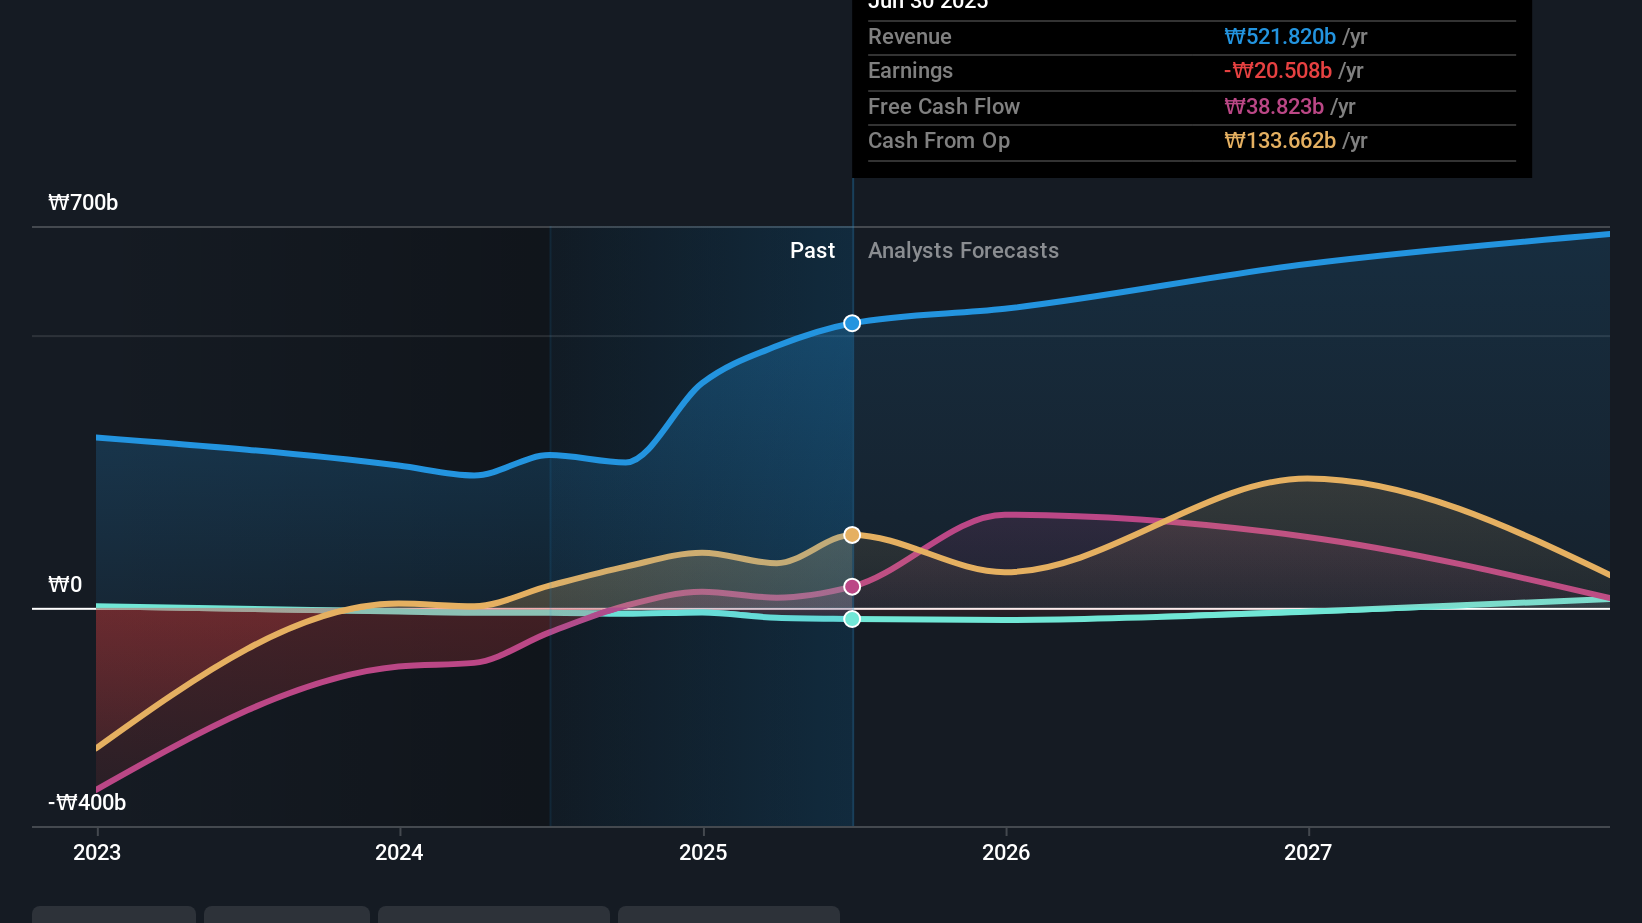Click the ₩700b y-axis label

coord(83,203)
